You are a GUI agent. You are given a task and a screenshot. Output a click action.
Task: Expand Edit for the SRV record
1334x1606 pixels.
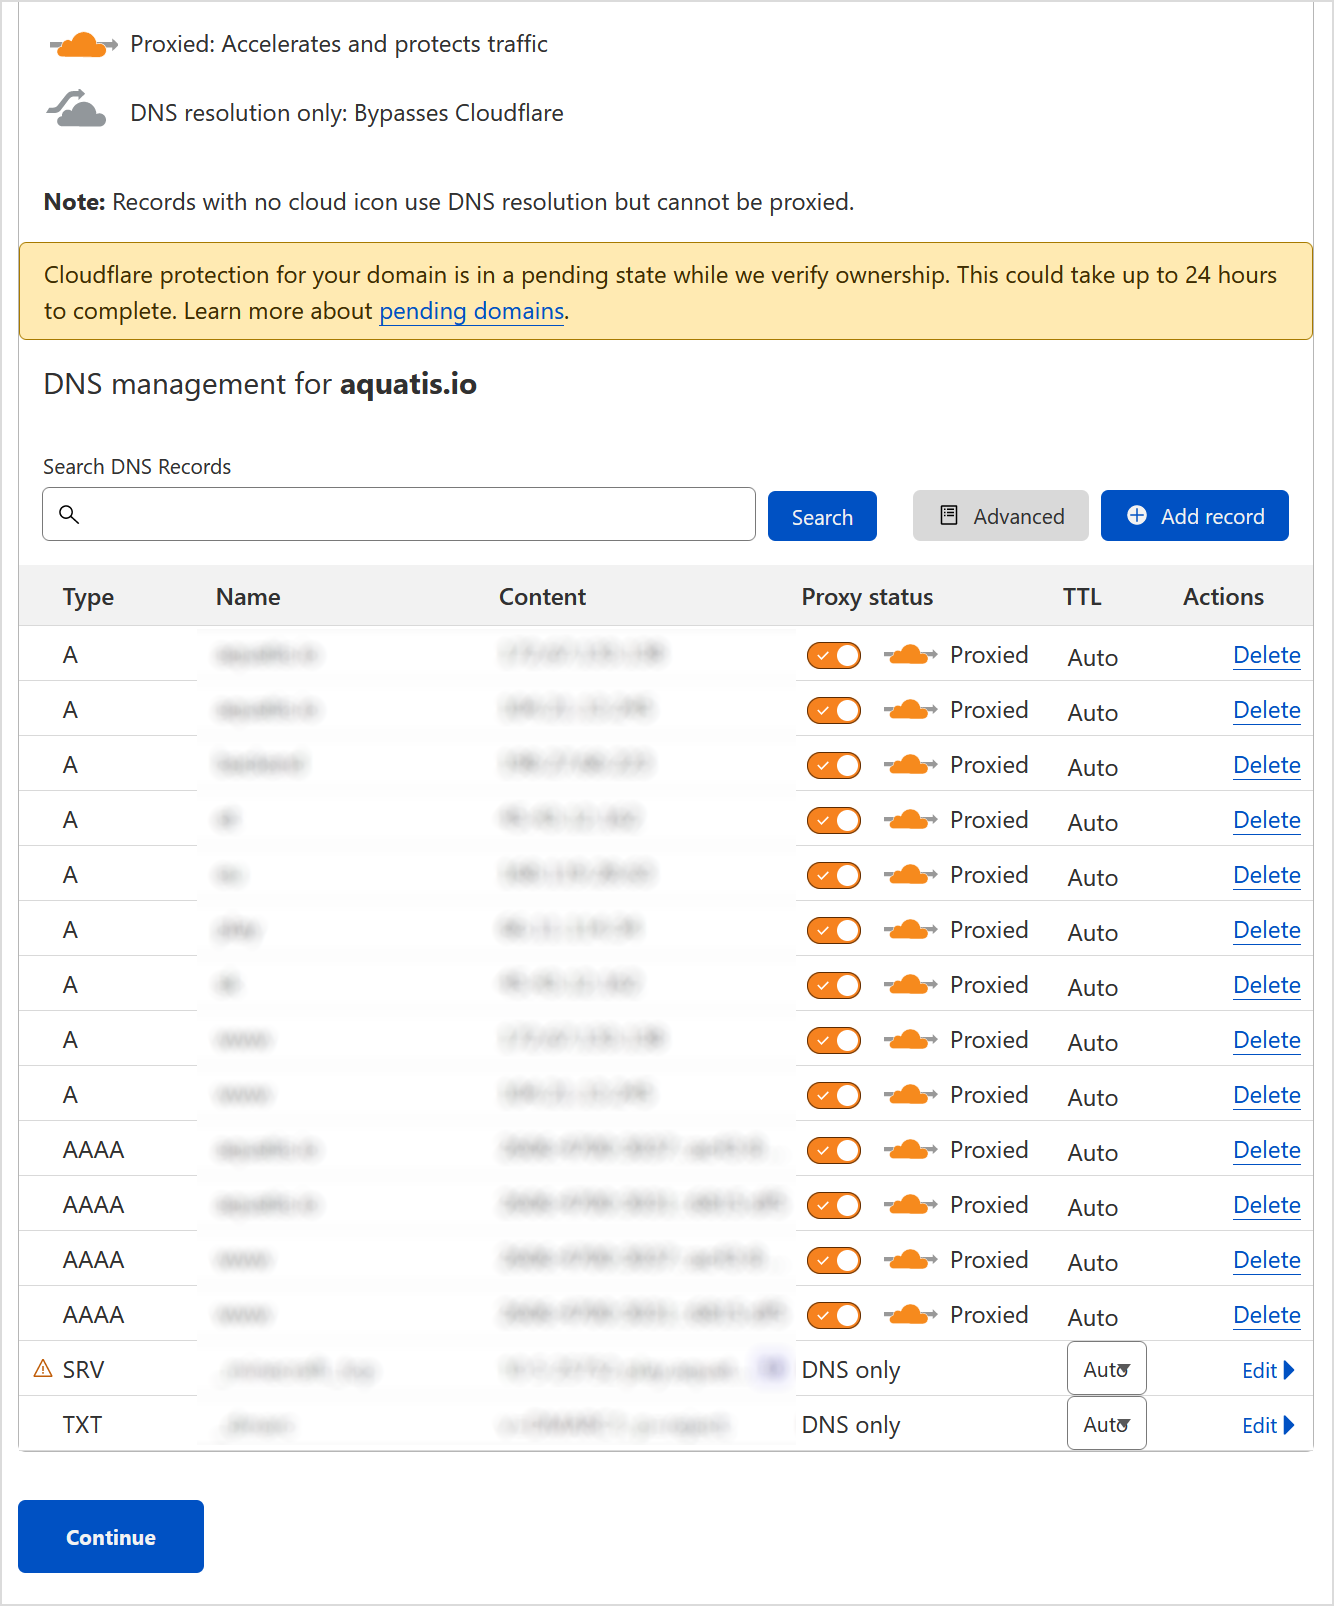(x=1268, y=1370)
